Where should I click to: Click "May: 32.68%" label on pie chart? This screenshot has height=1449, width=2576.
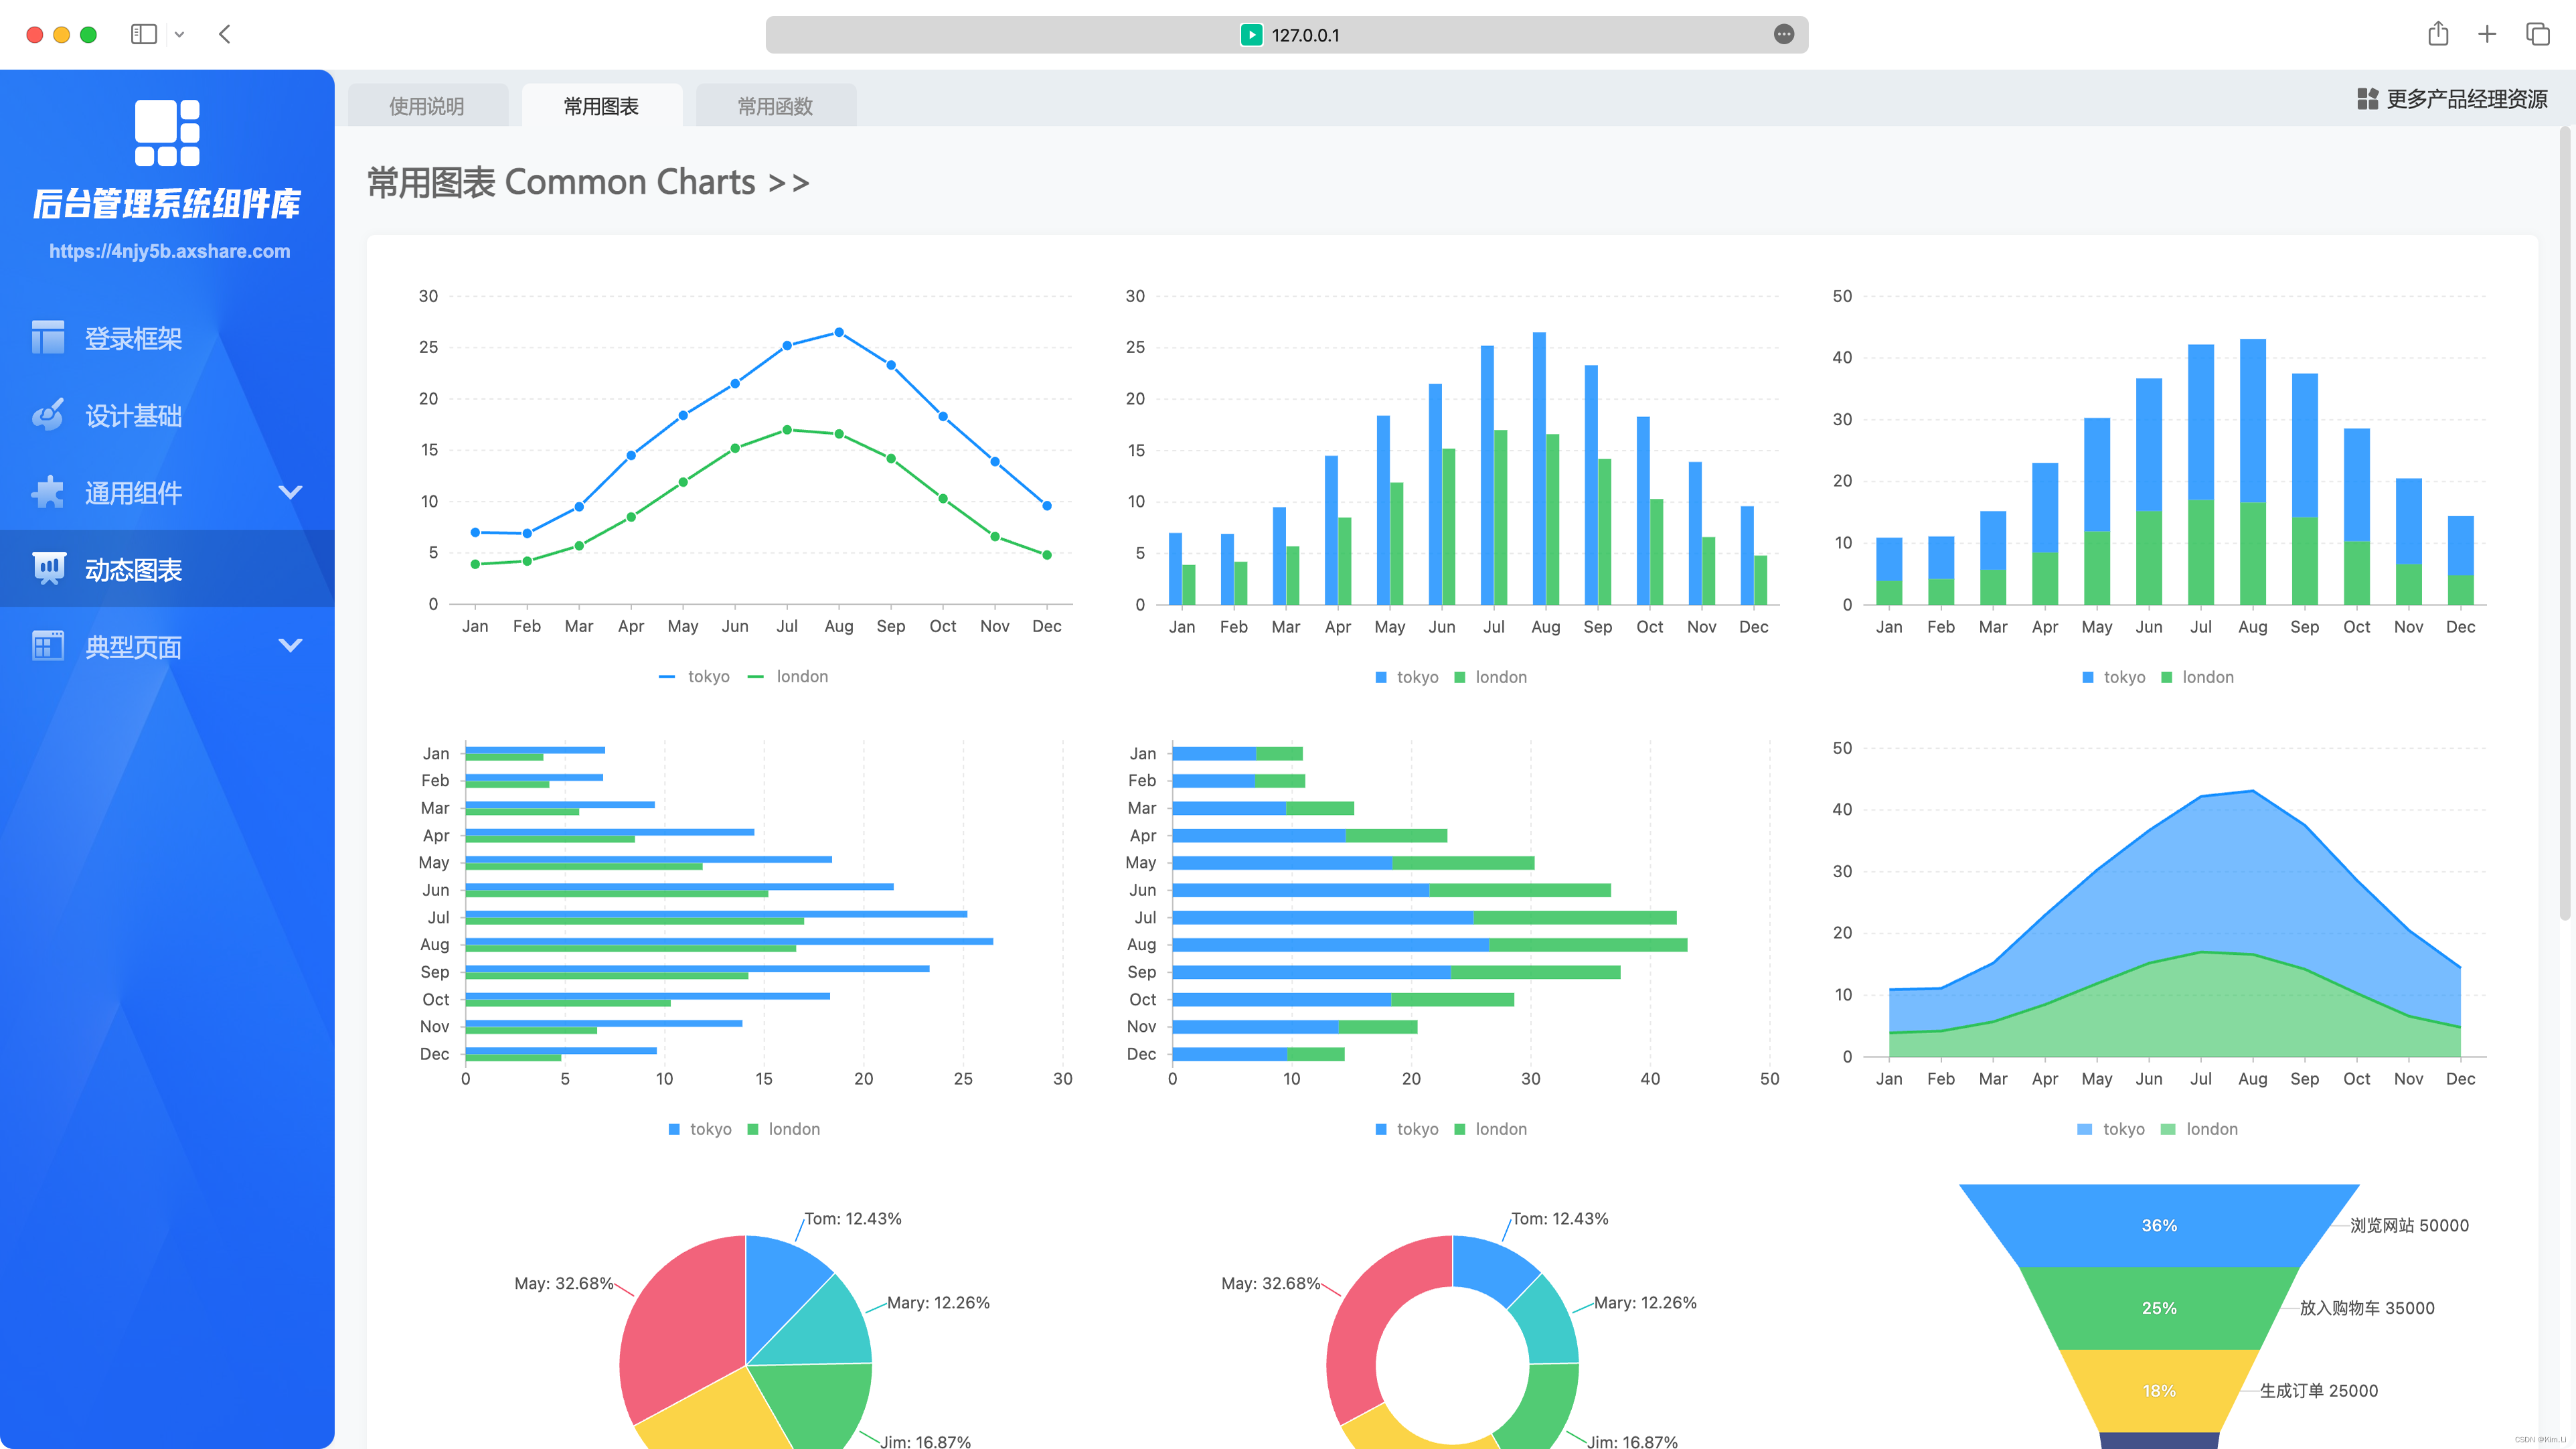564,1283
